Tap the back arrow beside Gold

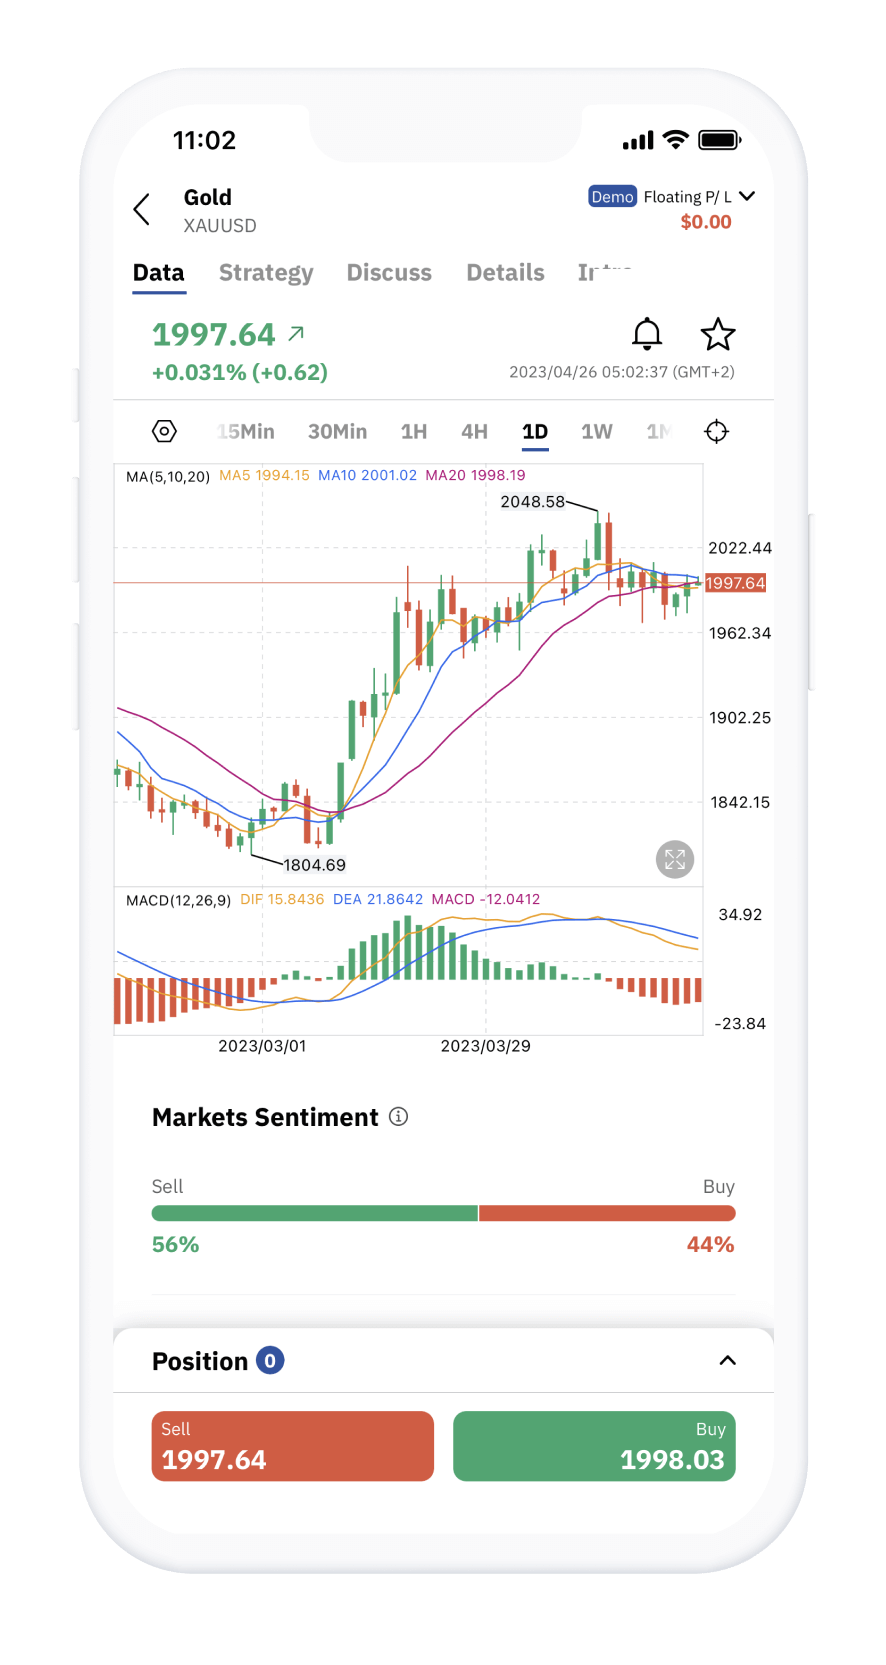click(142, 210)
